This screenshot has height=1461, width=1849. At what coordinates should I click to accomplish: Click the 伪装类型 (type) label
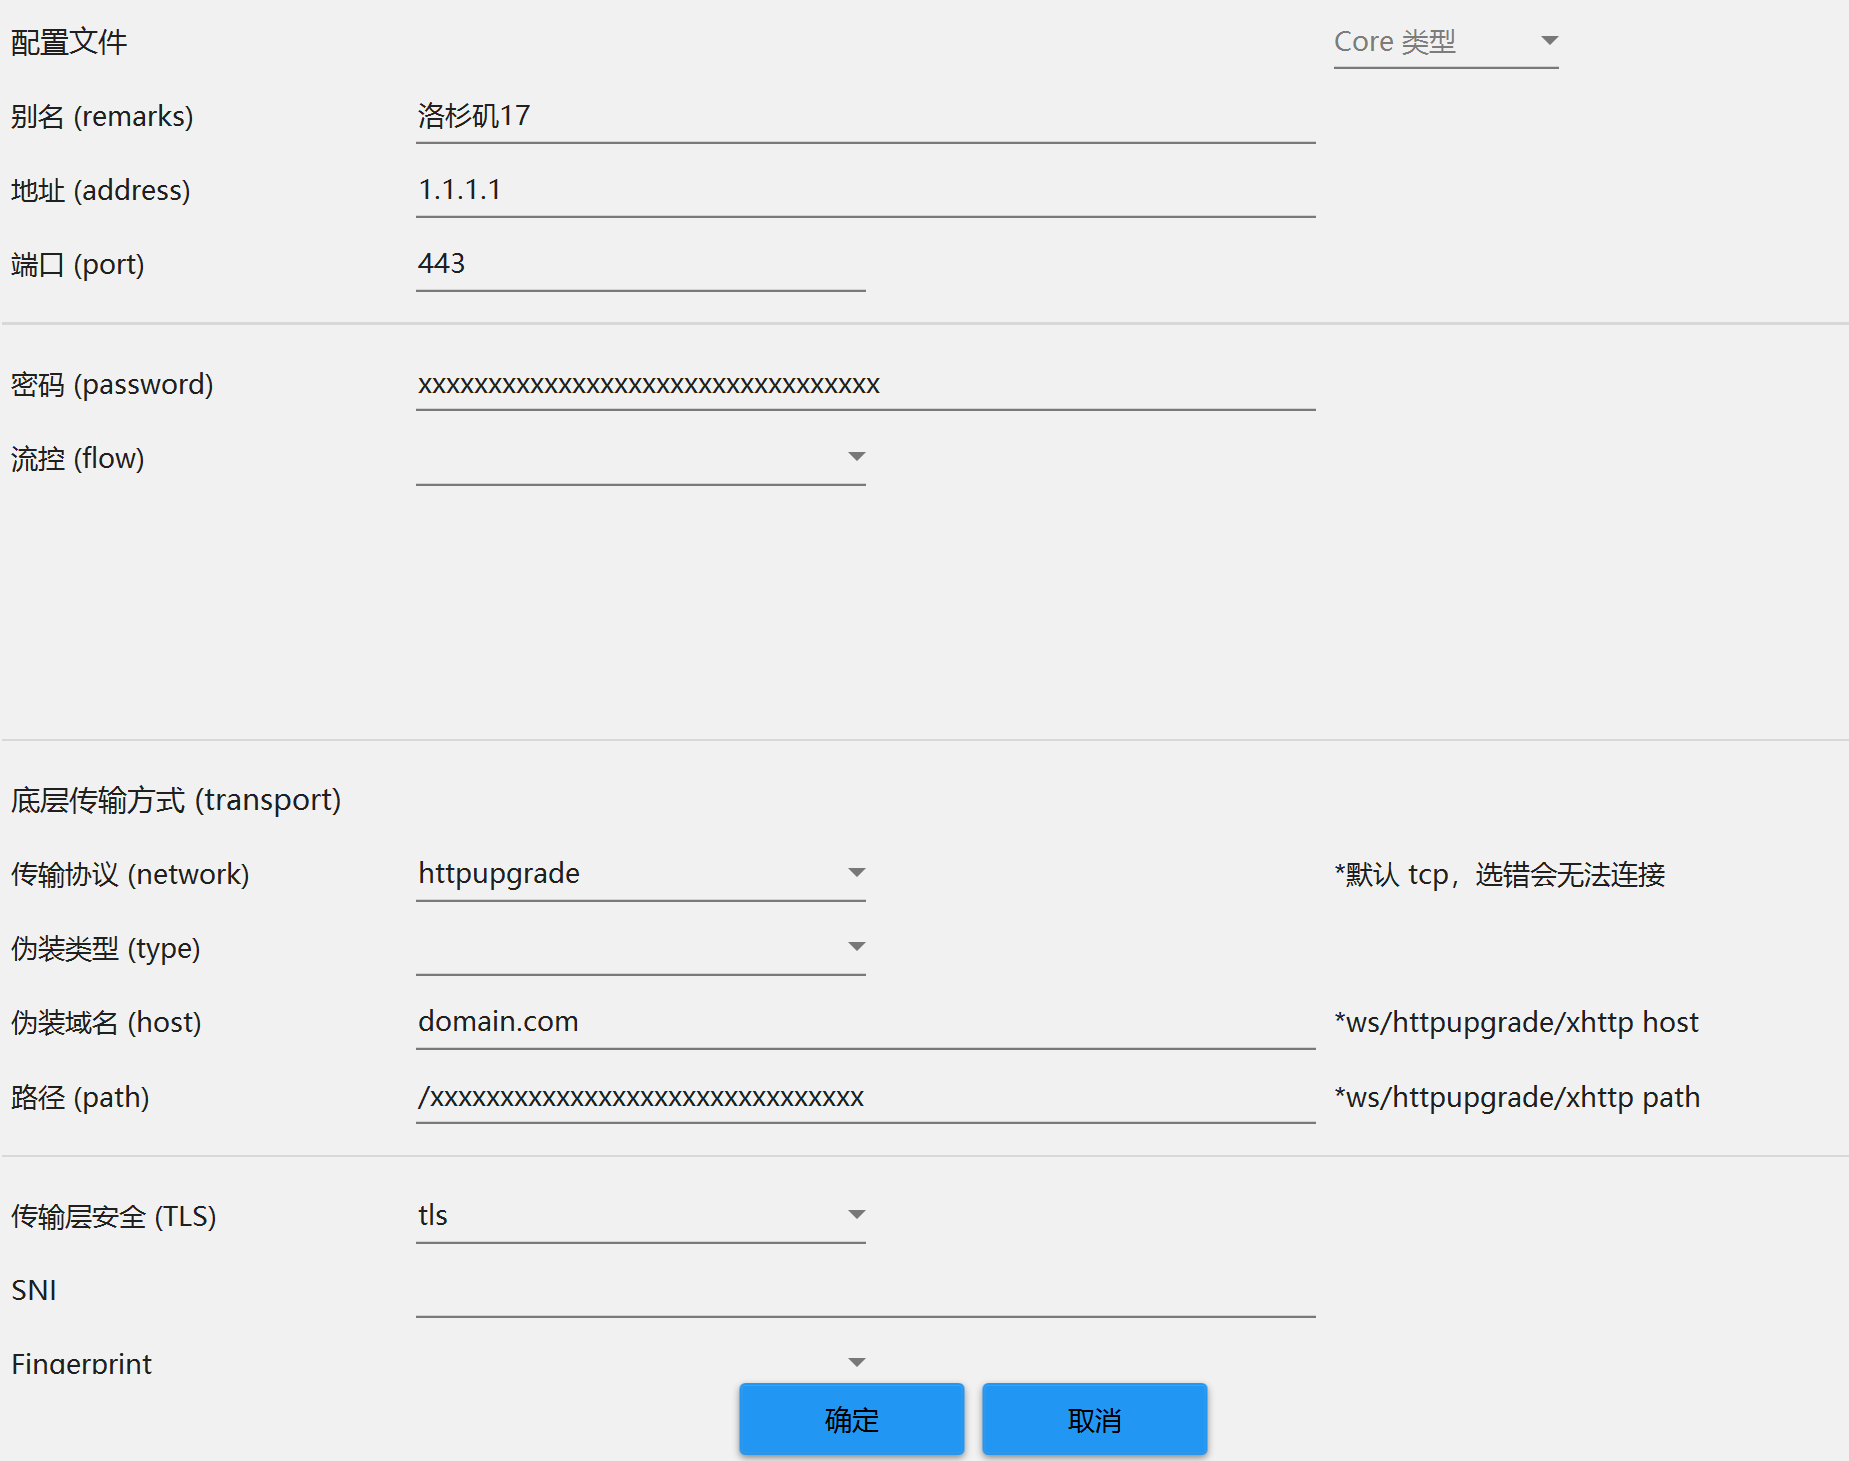[105, 949]
